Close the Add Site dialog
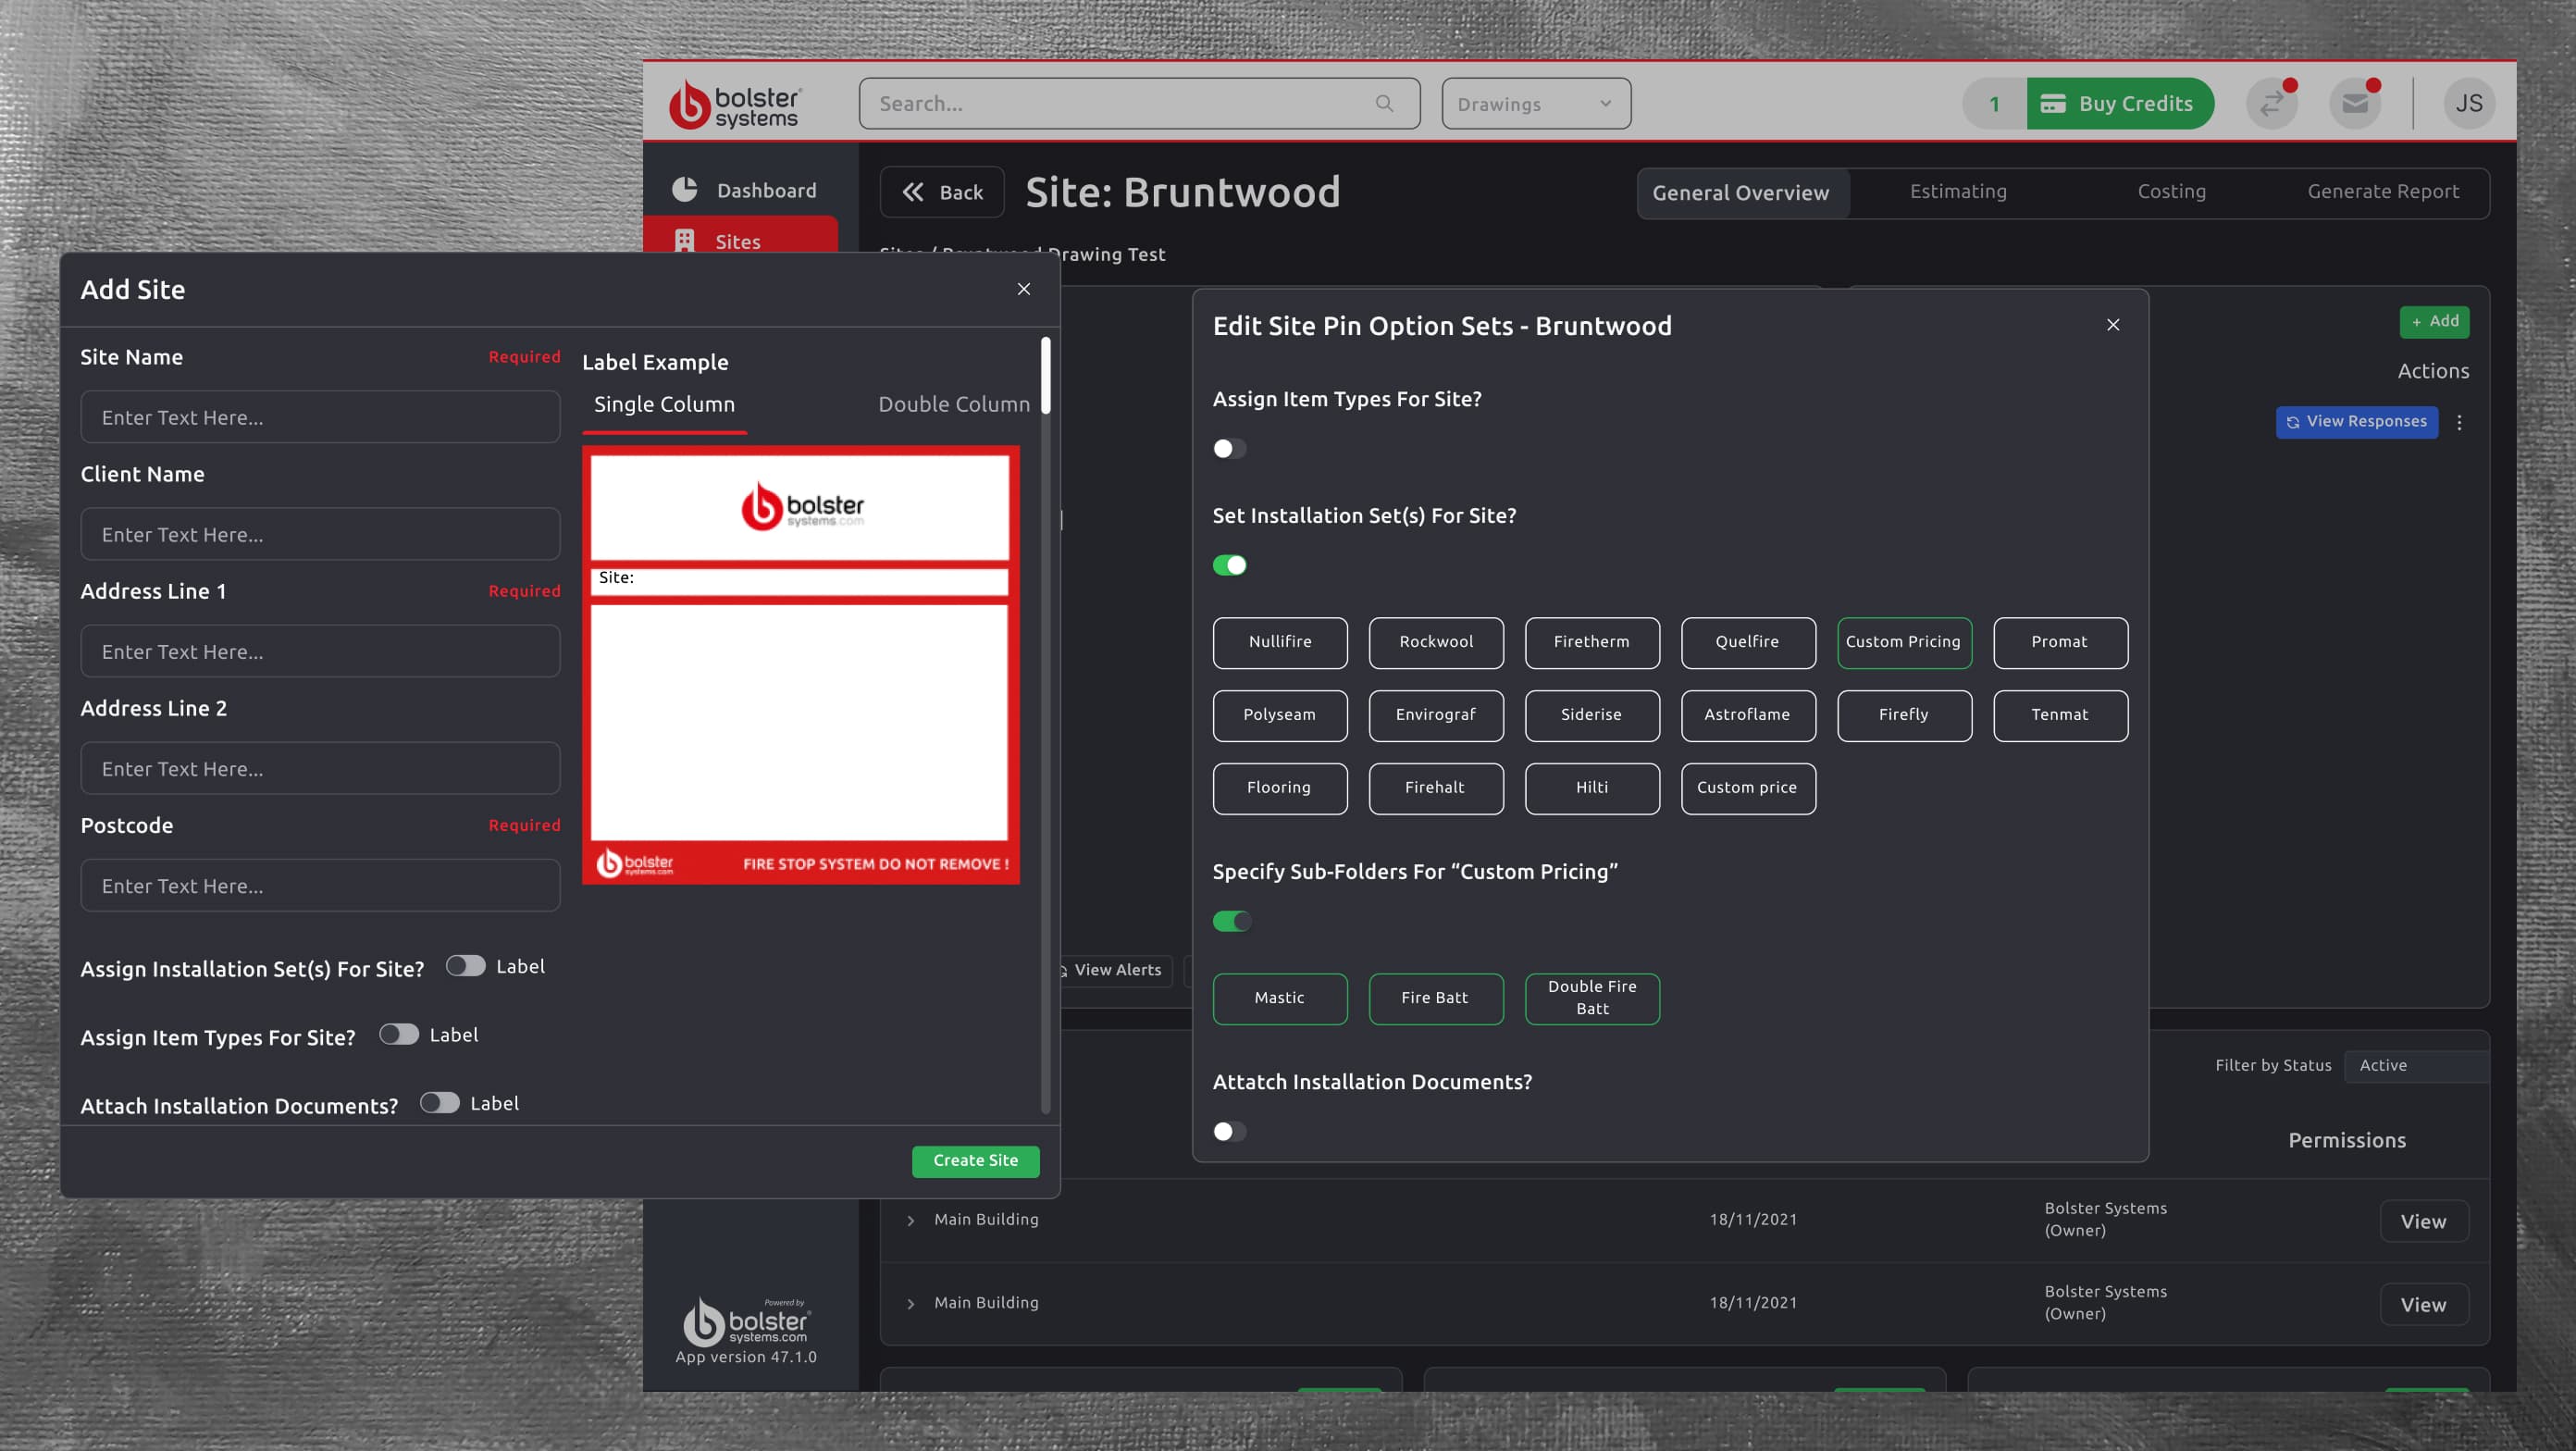The height and width of the screenshot is (1451, 2576). point(1023,289)
